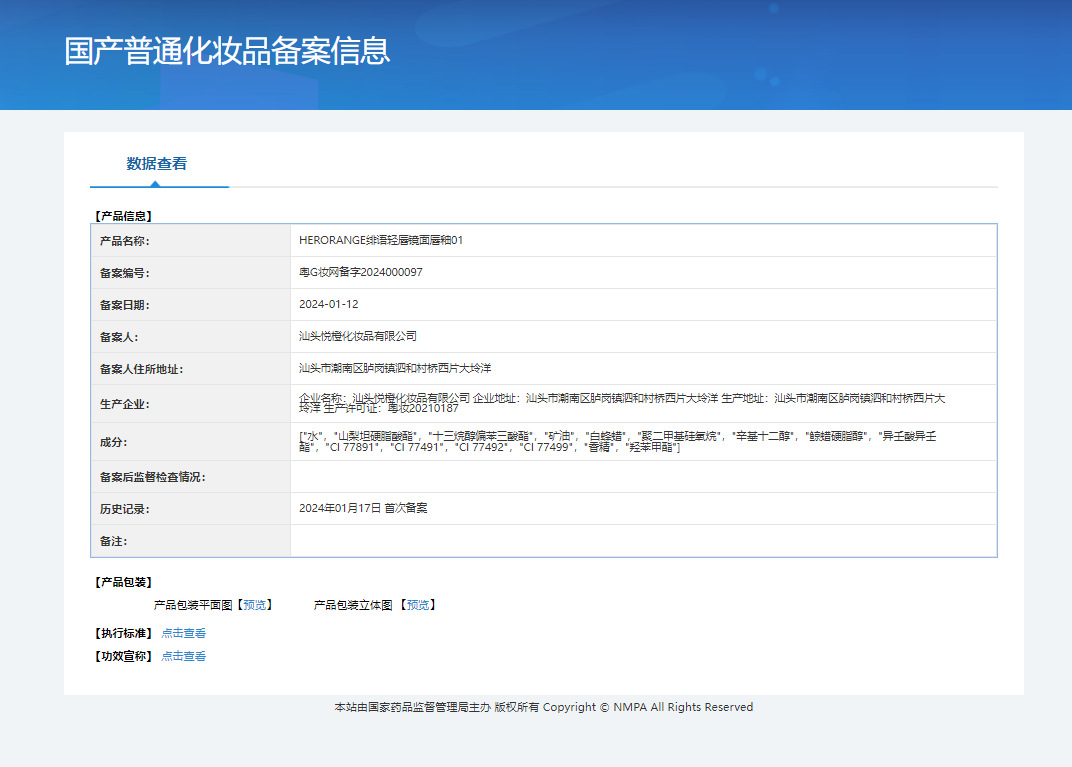Click 汕头悦橙化妆品有限公司 in the 备案人 row
Image resolution: width=1072 pixels, height=767 pixels.
click(357, 336)
